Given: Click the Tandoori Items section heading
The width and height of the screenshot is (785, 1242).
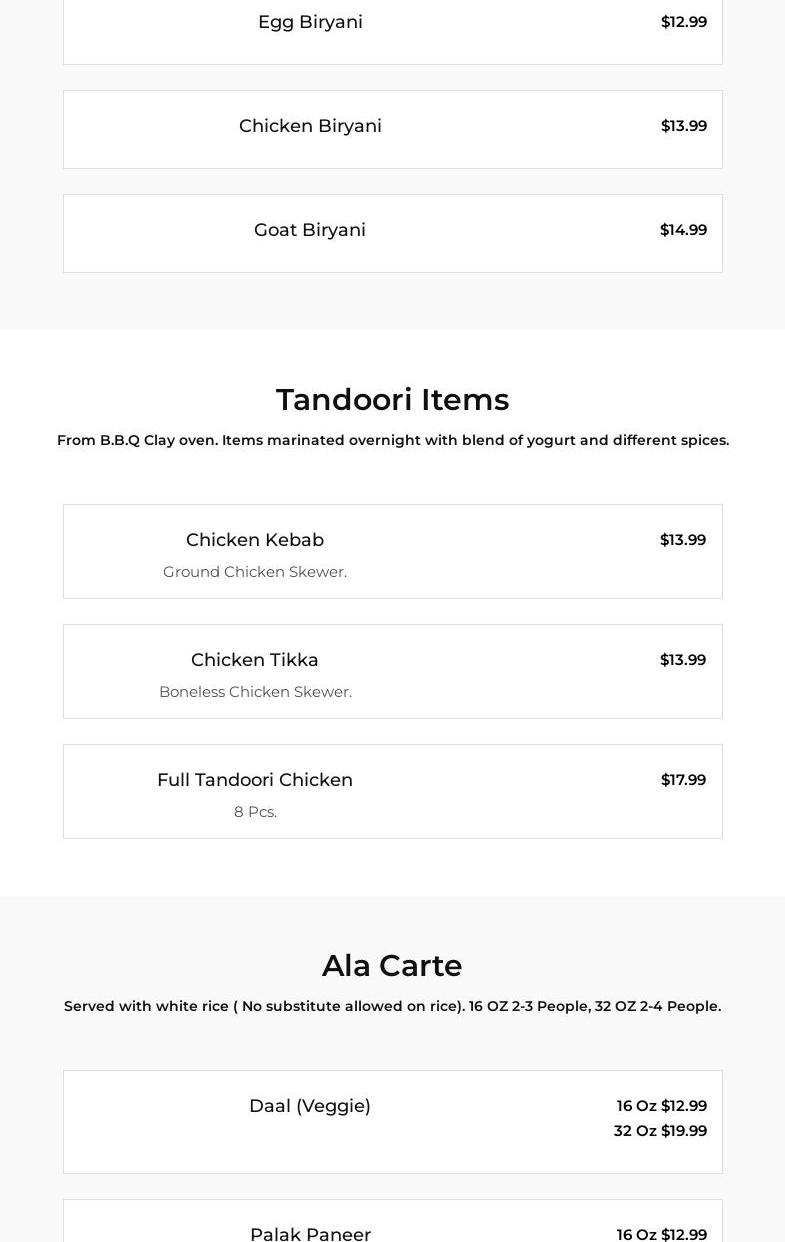Looking at the screenshot, I should [x=392, y=400].
